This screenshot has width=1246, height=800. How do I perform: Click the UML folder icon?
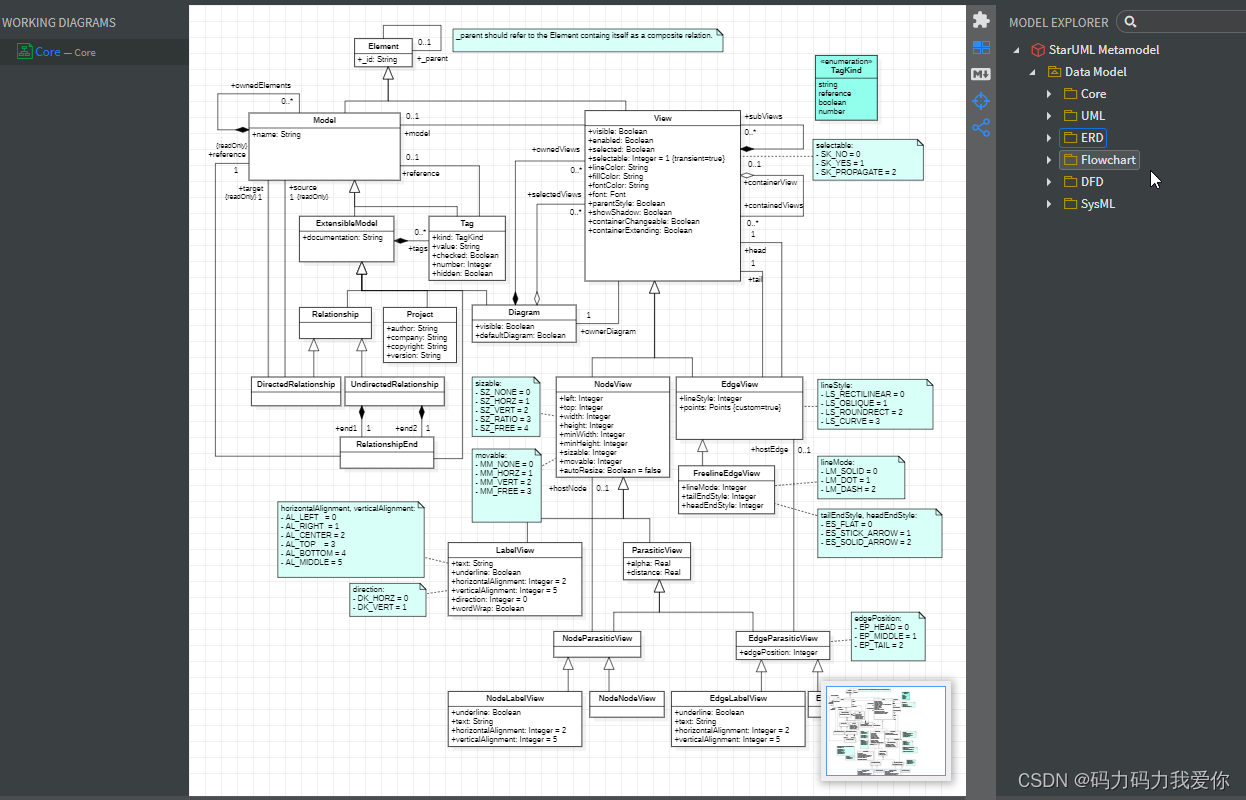click(1070, 116)
